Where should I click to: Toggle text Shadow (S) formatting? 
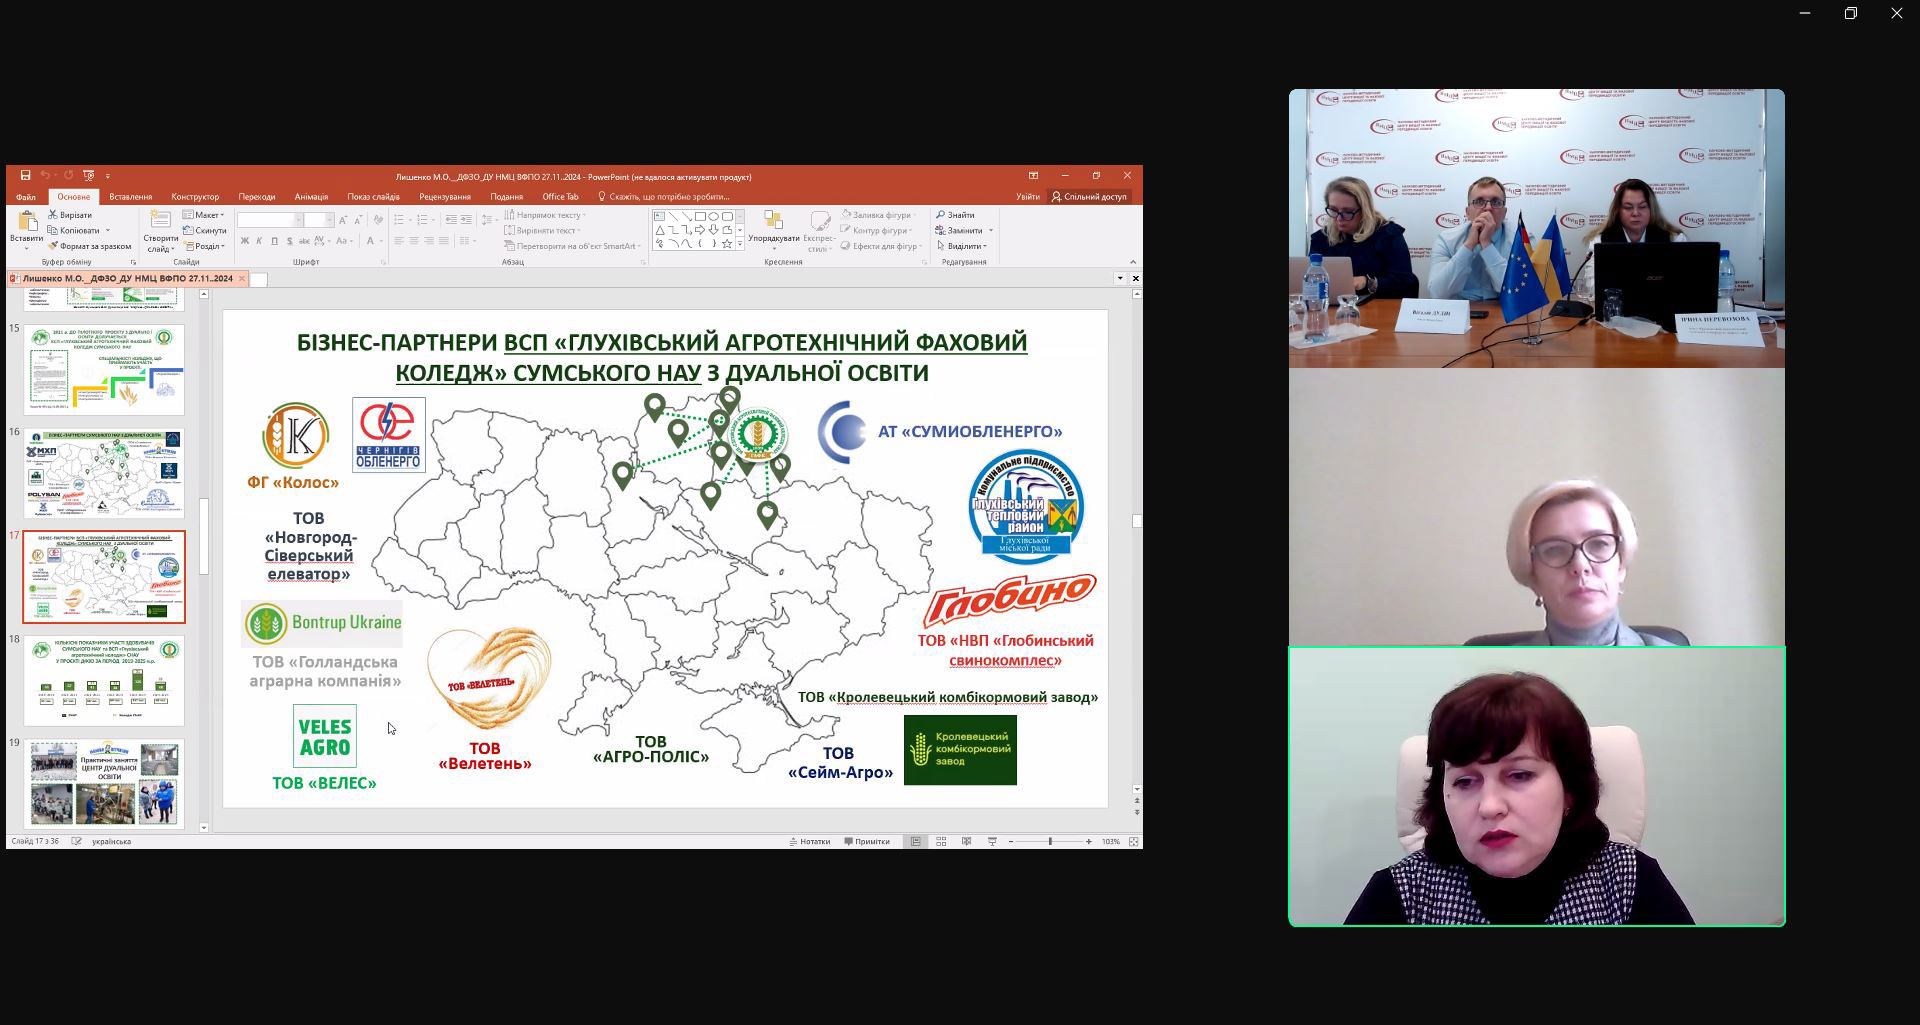290,241
